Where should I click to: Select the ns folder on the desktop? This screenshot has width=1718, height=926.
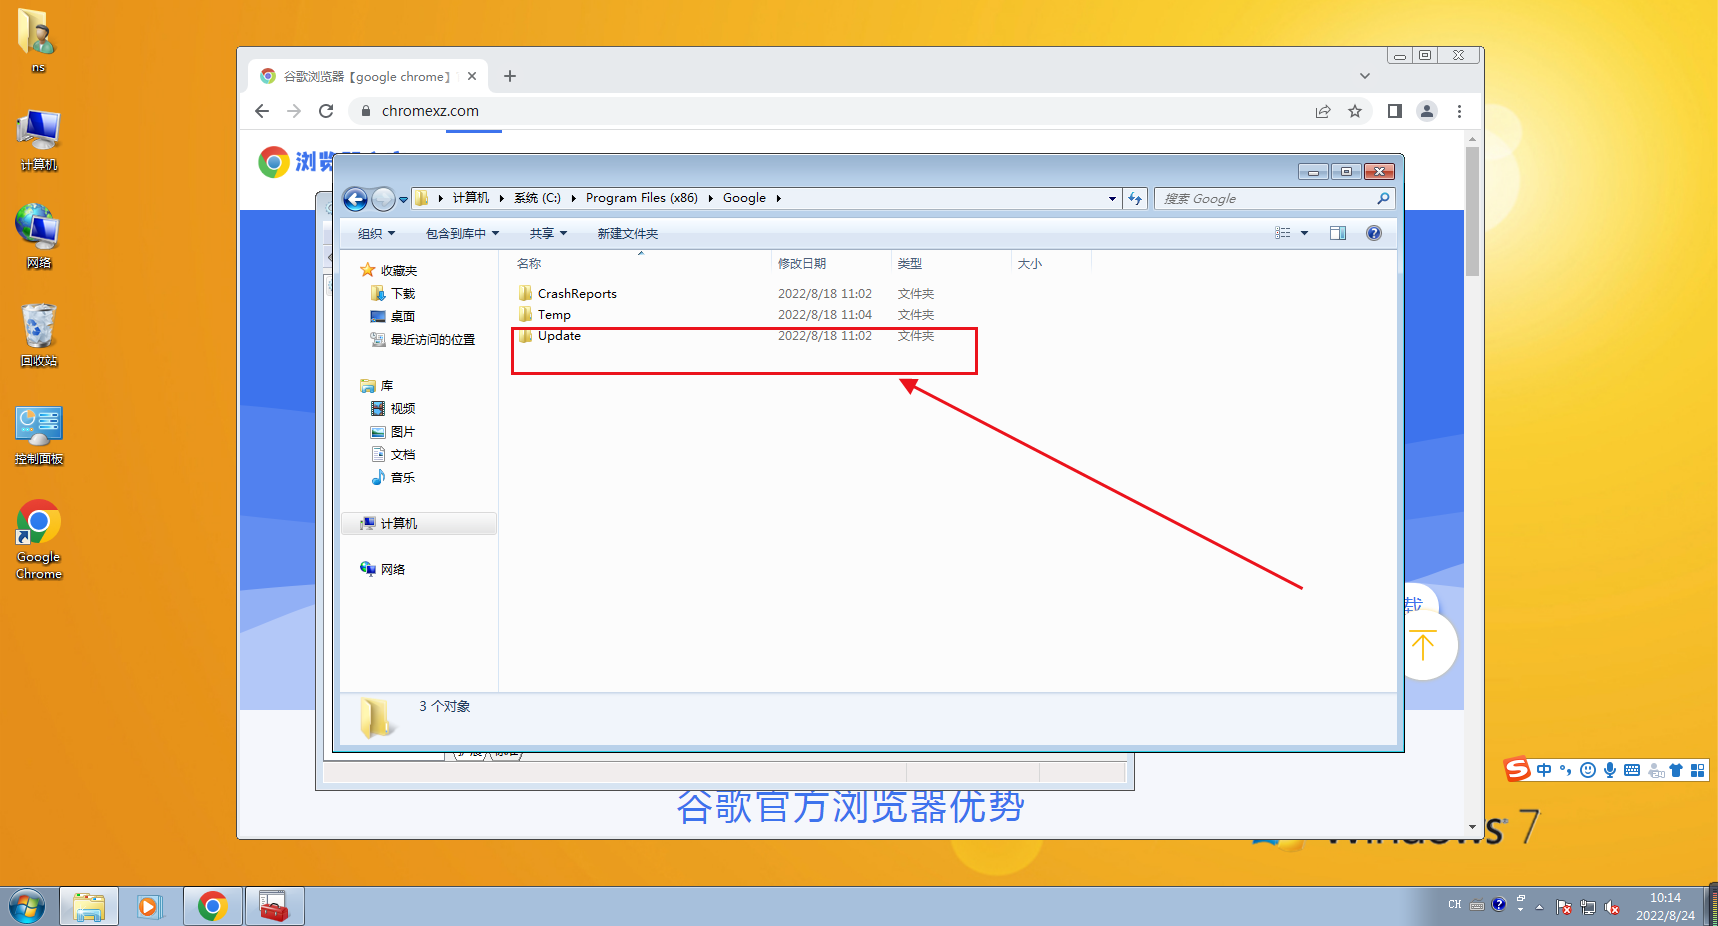[x=38, y=40]
